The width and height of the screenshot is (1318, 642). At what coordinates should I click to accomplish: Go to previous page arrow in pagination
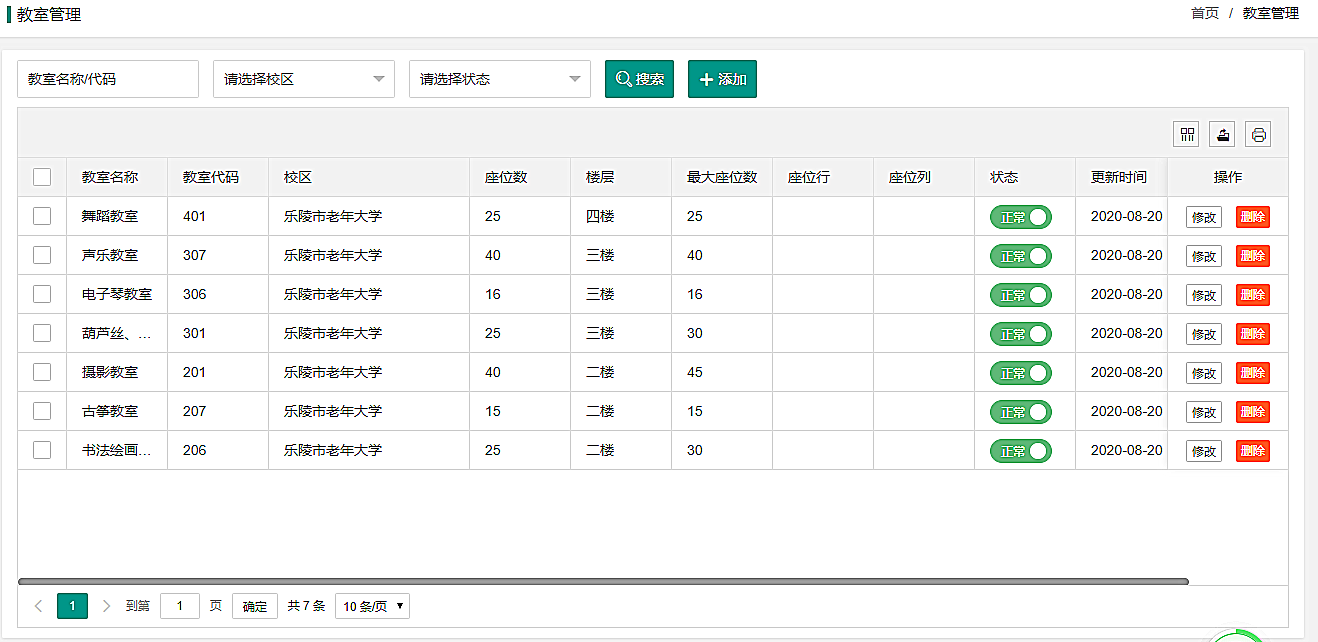(x=39, y=606)
